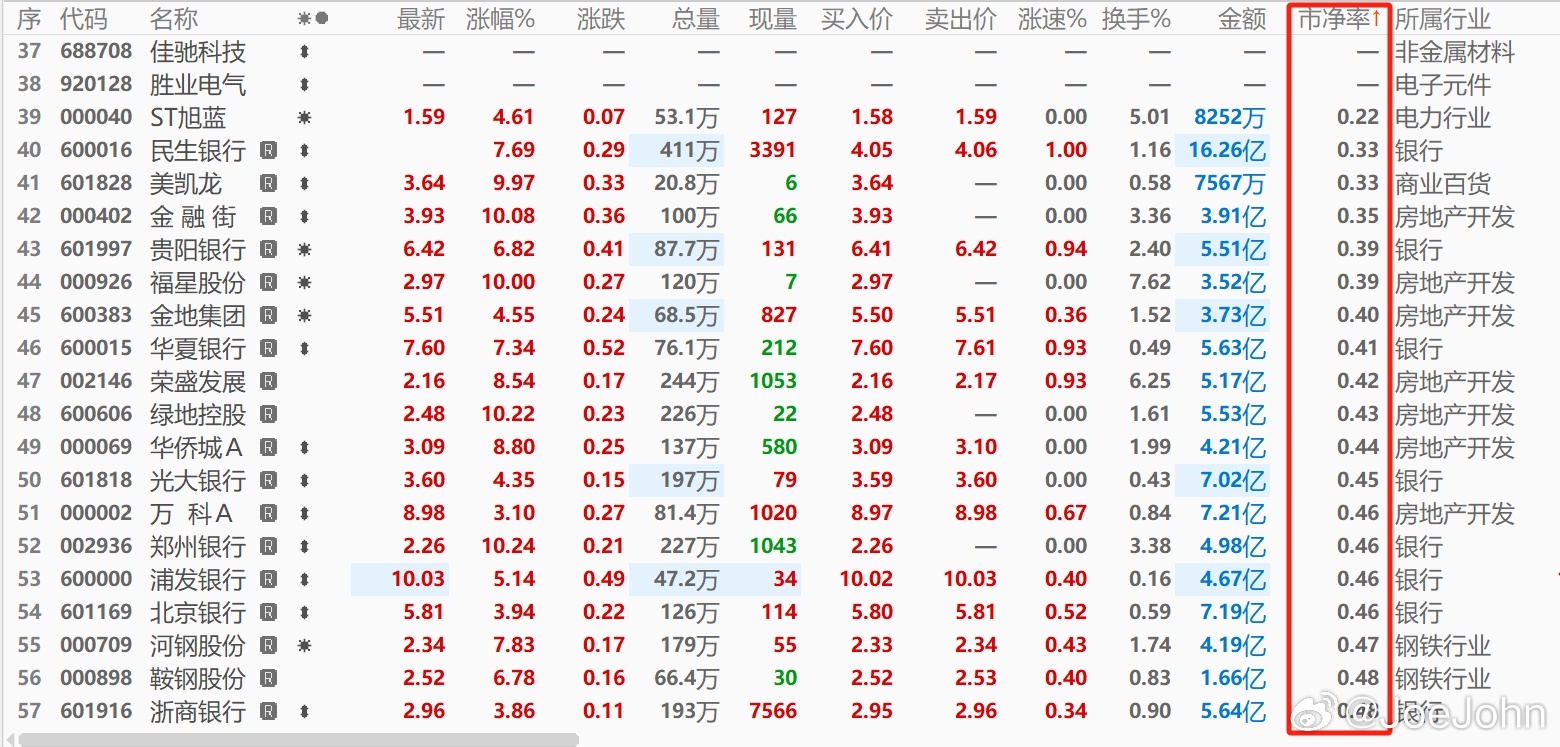
Task: Click 非金属材料 industry cell
Action: [x=1455, y=52]
